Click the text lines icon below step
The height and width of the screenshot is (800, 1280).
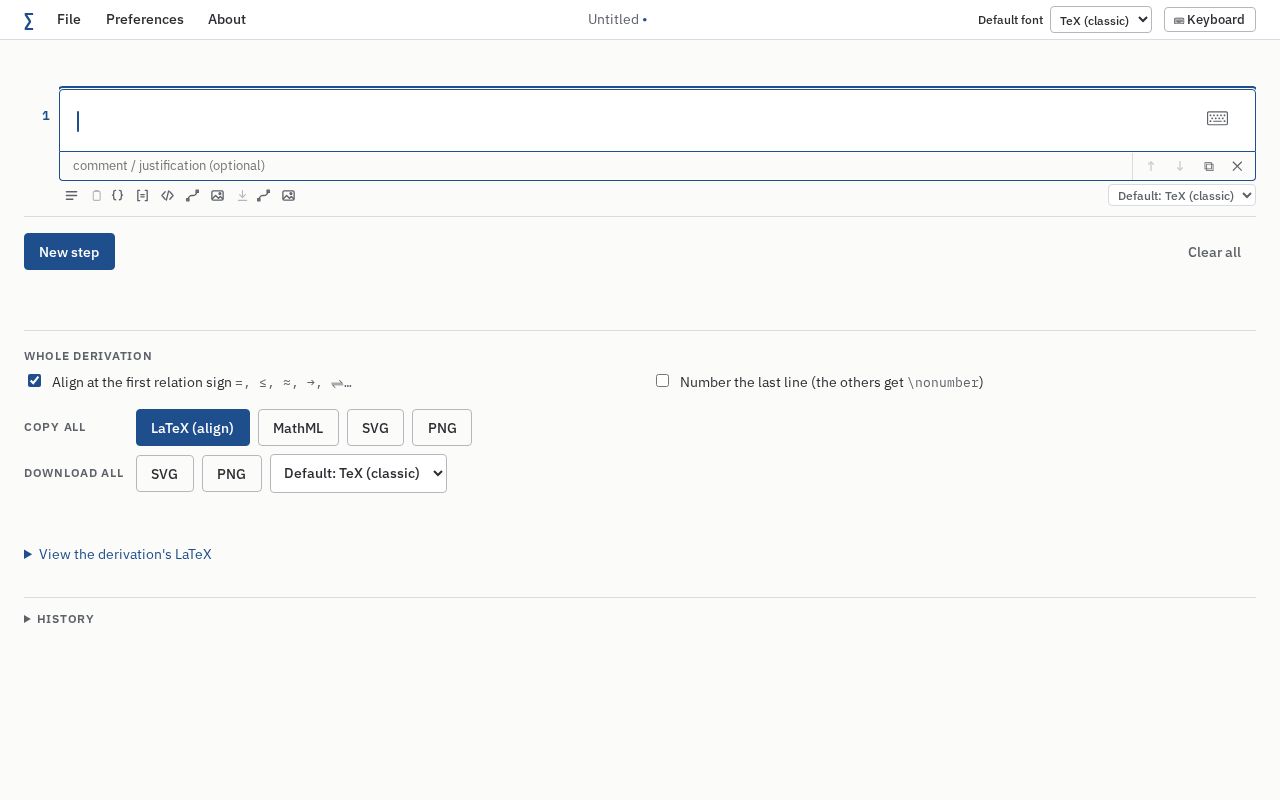pos(72,196)
